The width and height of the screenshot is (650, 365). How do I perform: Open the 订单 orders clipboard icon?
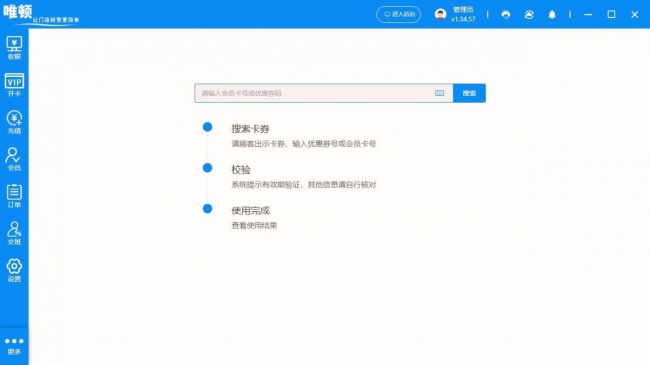pos(14,196)
